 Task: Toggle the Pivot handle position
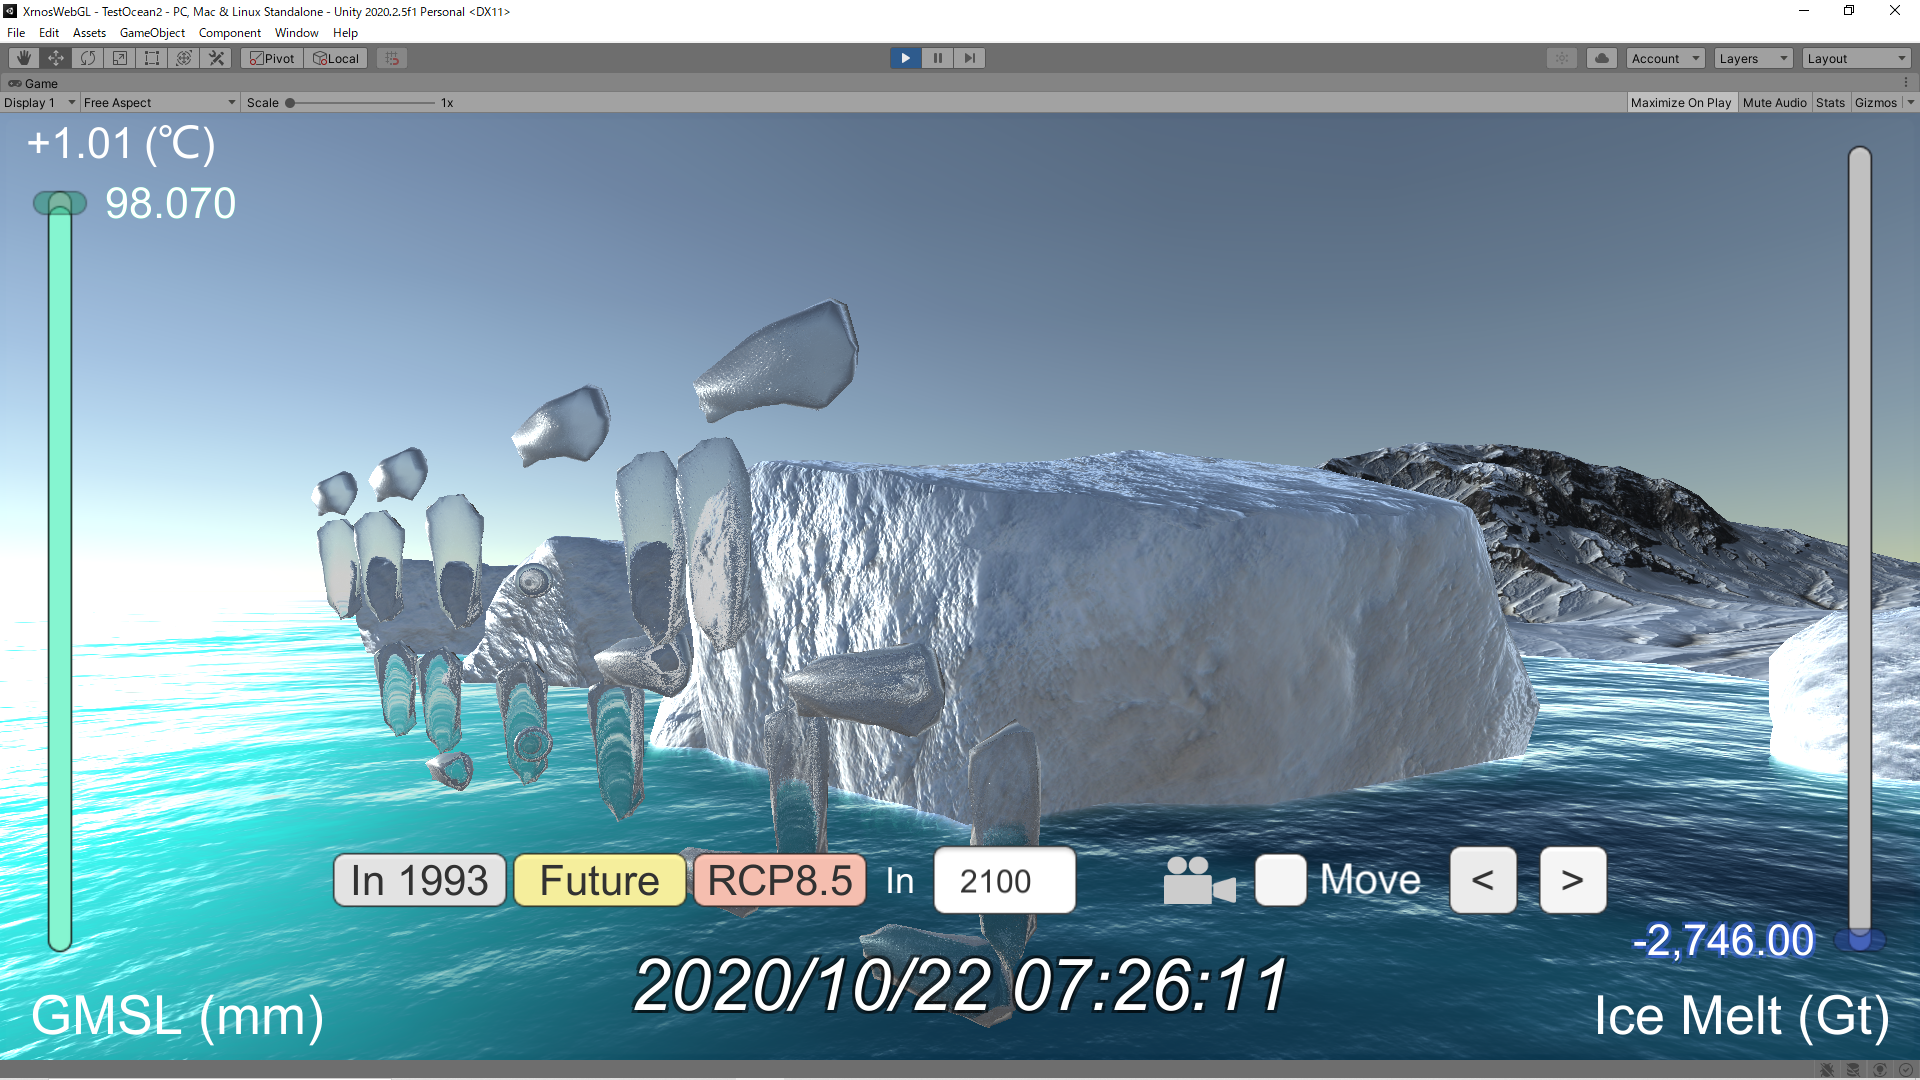(272, 58)
